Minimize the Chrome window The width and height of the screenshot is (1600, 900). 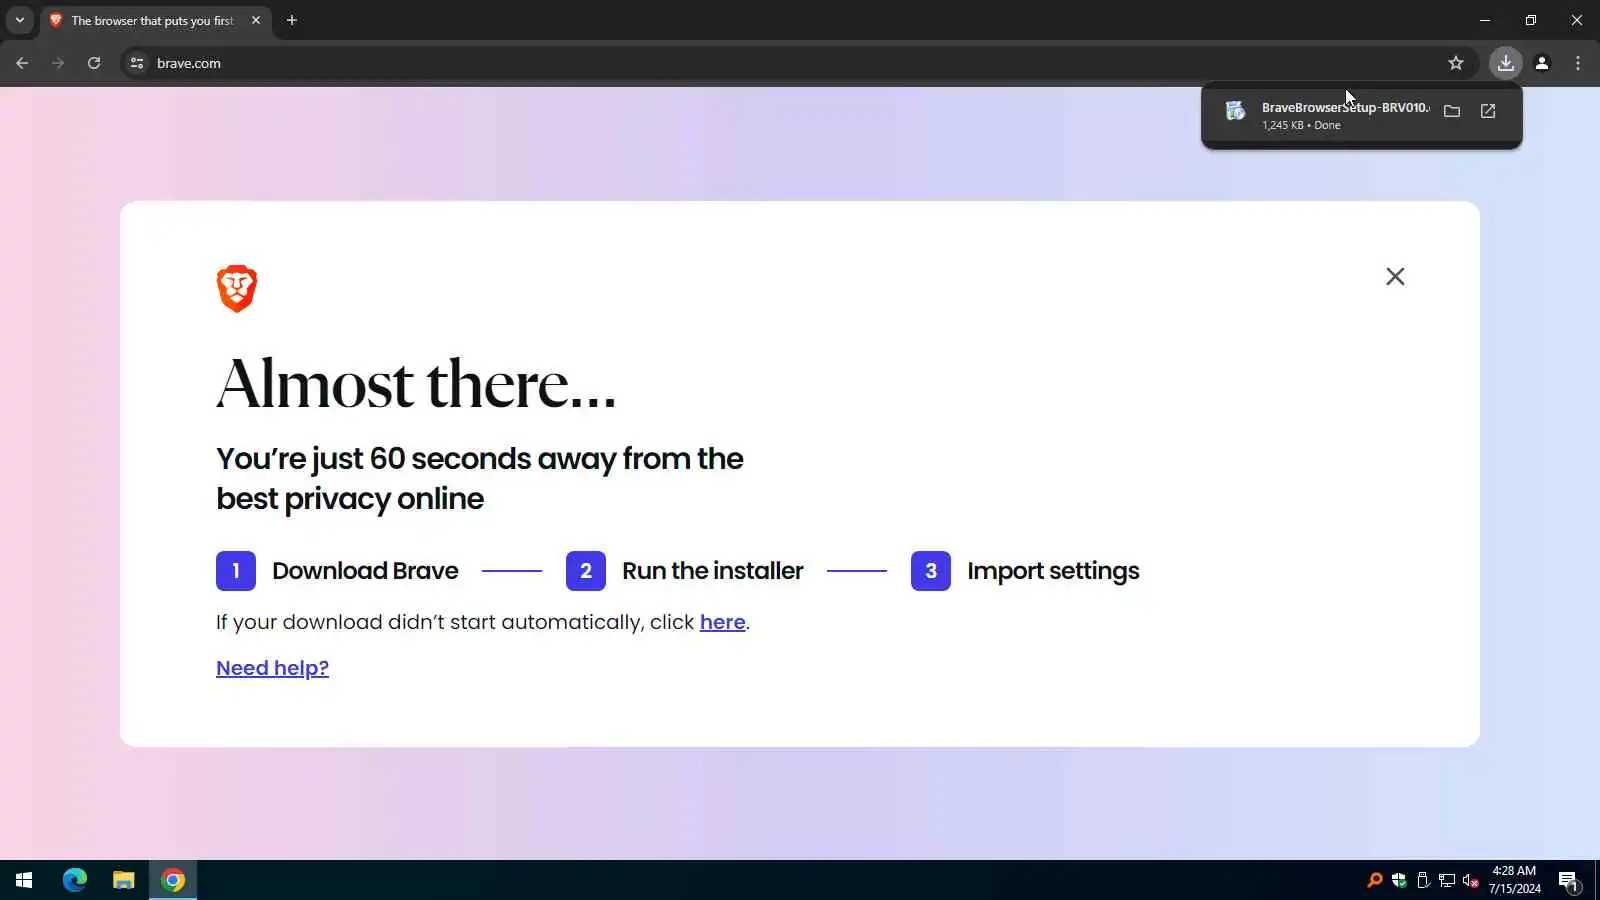click(x=1485, y=20)
